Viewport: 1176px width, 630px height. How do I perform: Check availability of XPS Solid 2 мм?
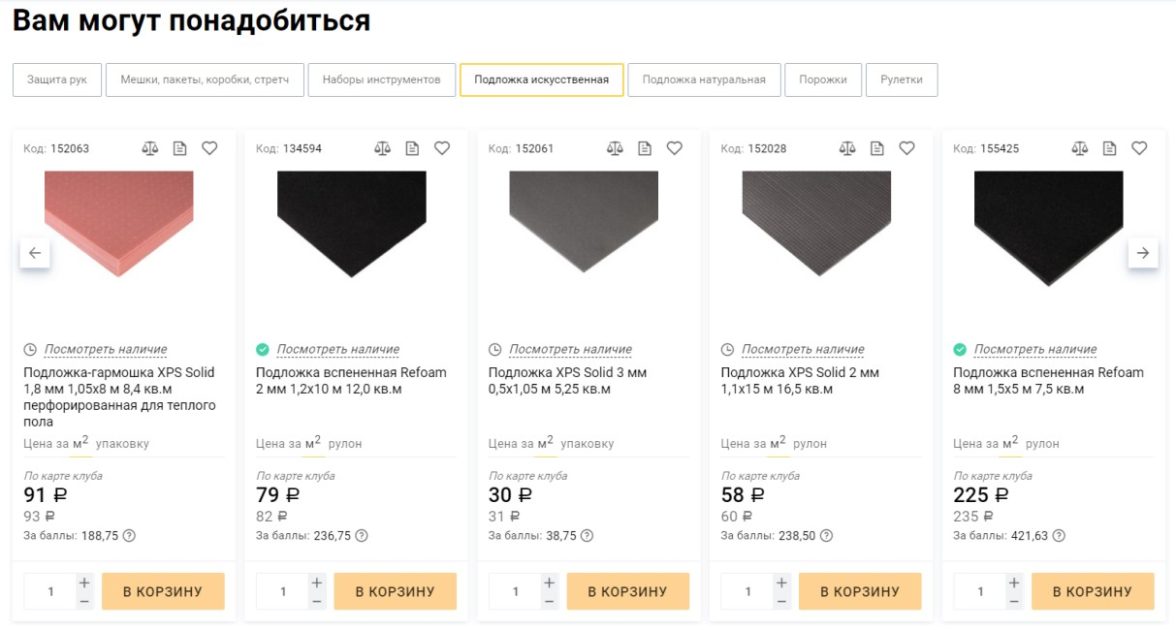803,350
